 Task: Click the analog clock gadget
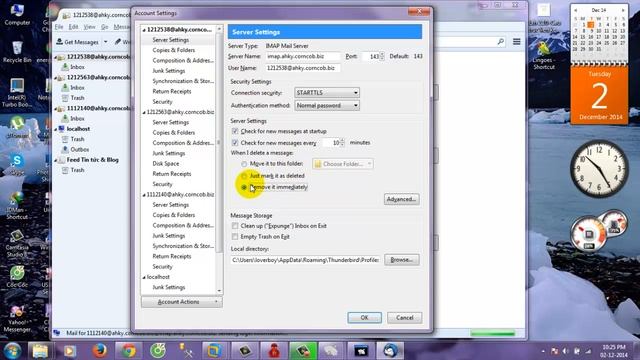(599, 169)
